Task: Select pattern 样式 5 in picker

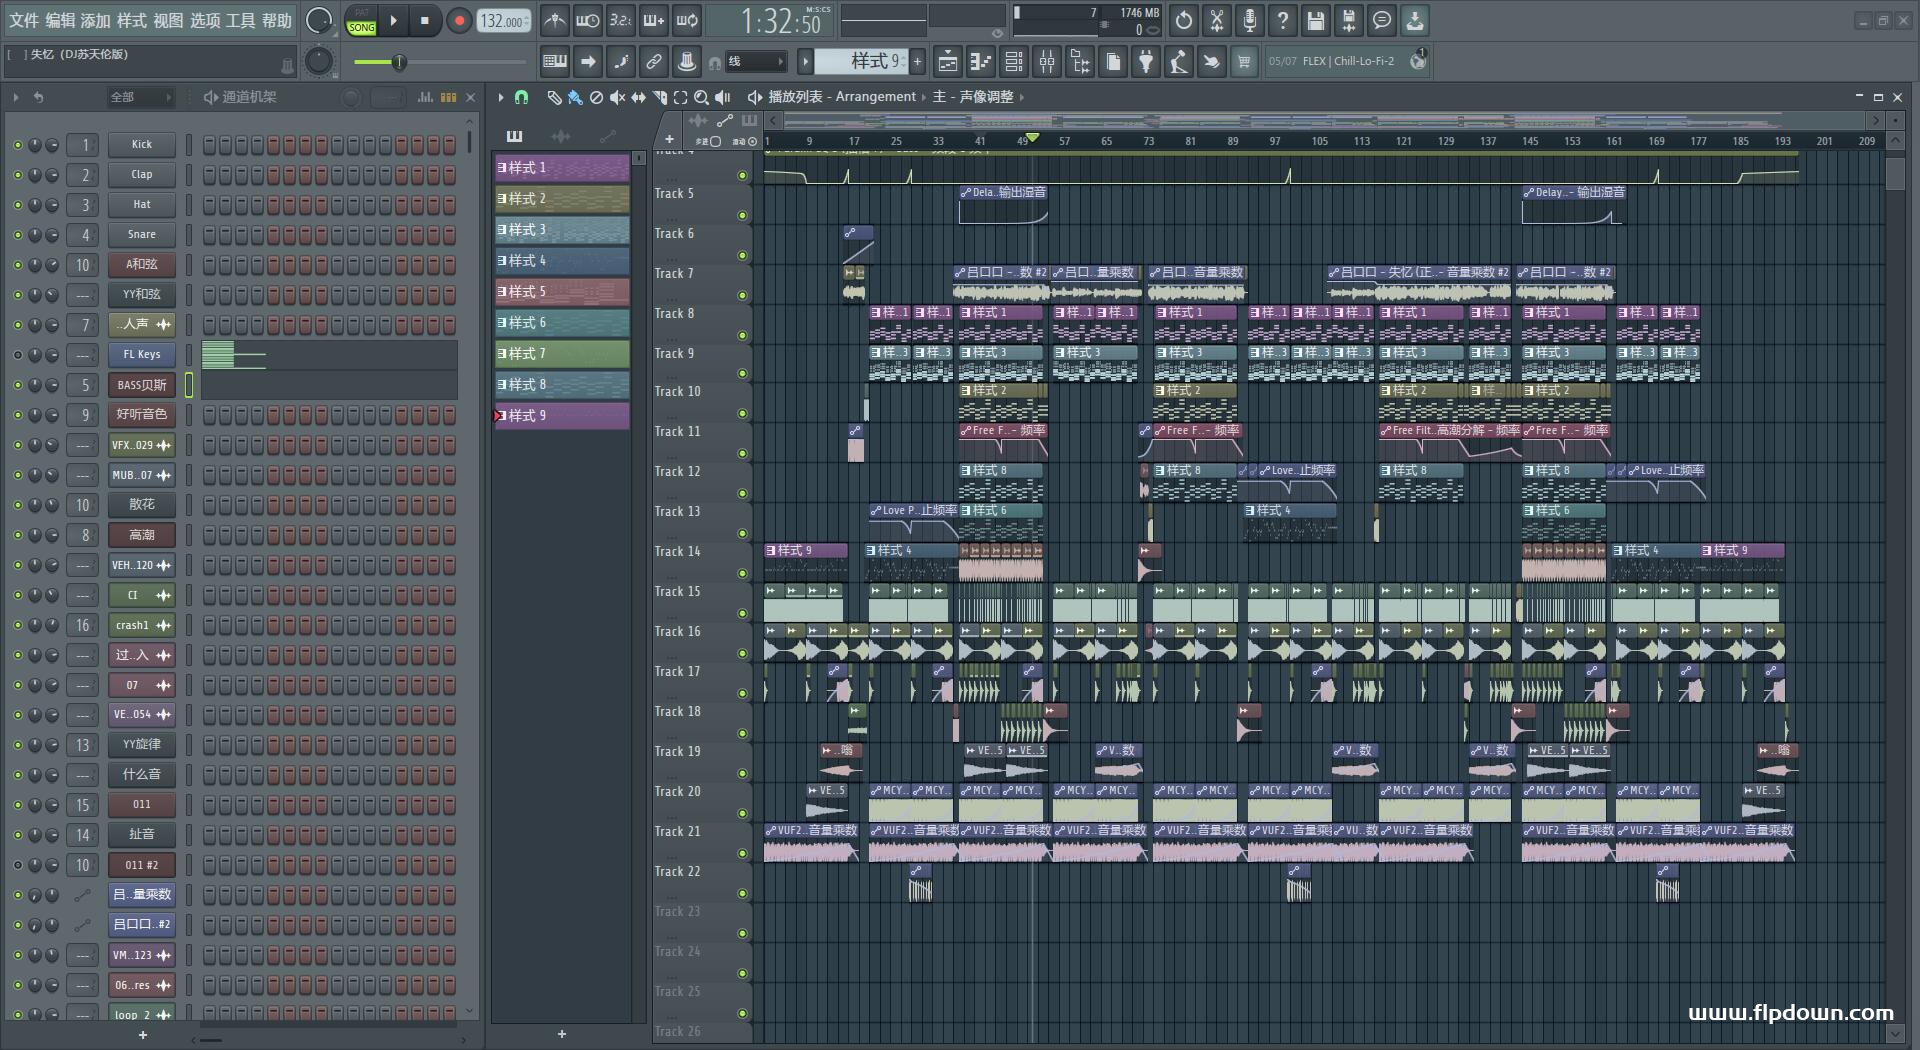Action: (562, 292)
